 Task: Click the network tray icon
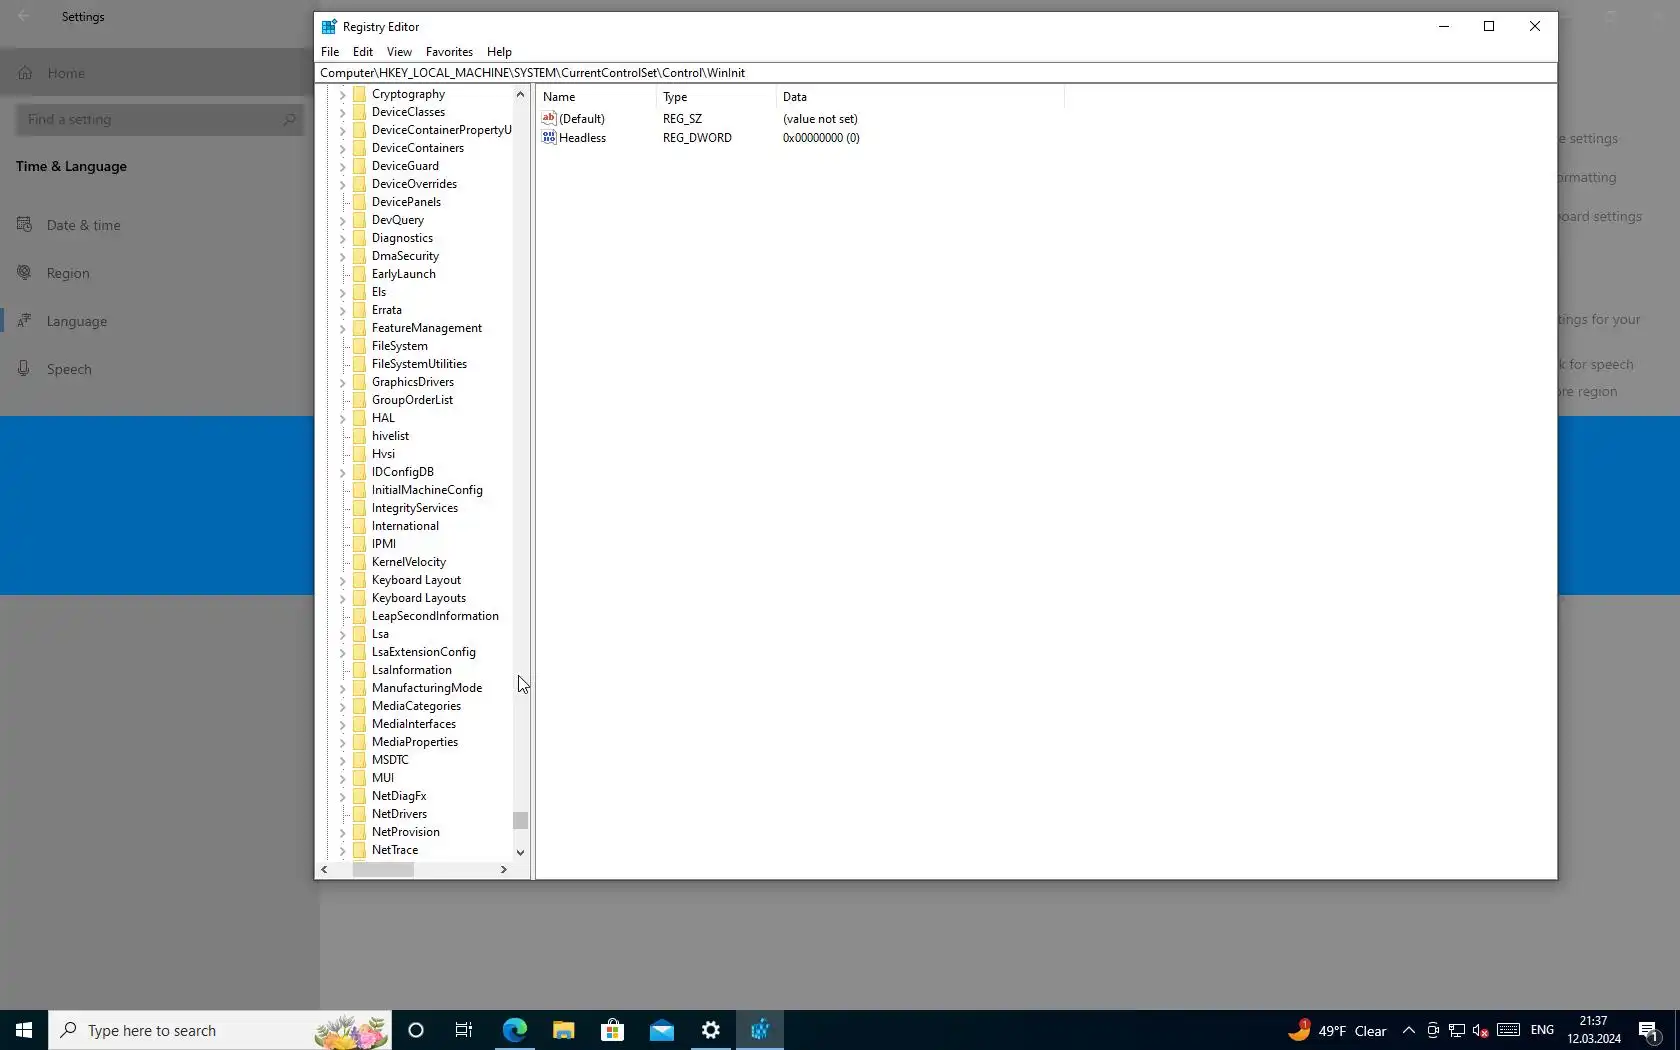1457,1031
